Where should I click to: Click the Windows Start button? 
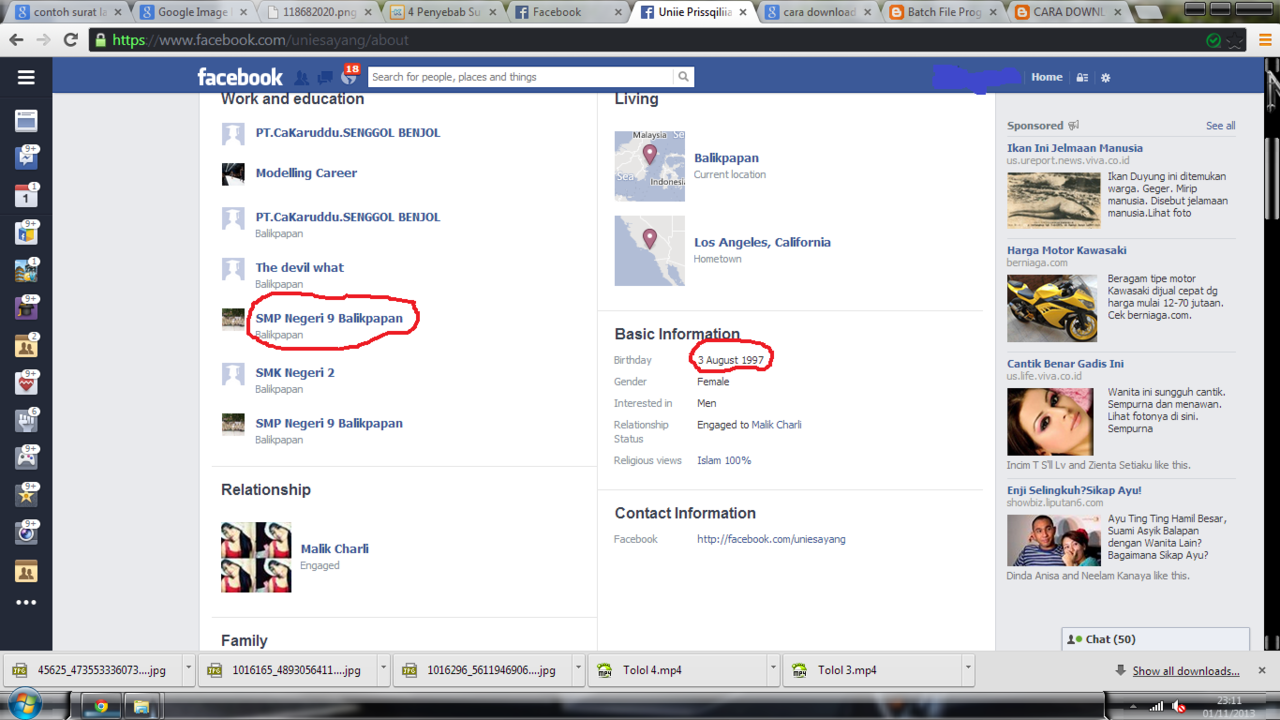(x=26, y=705)
